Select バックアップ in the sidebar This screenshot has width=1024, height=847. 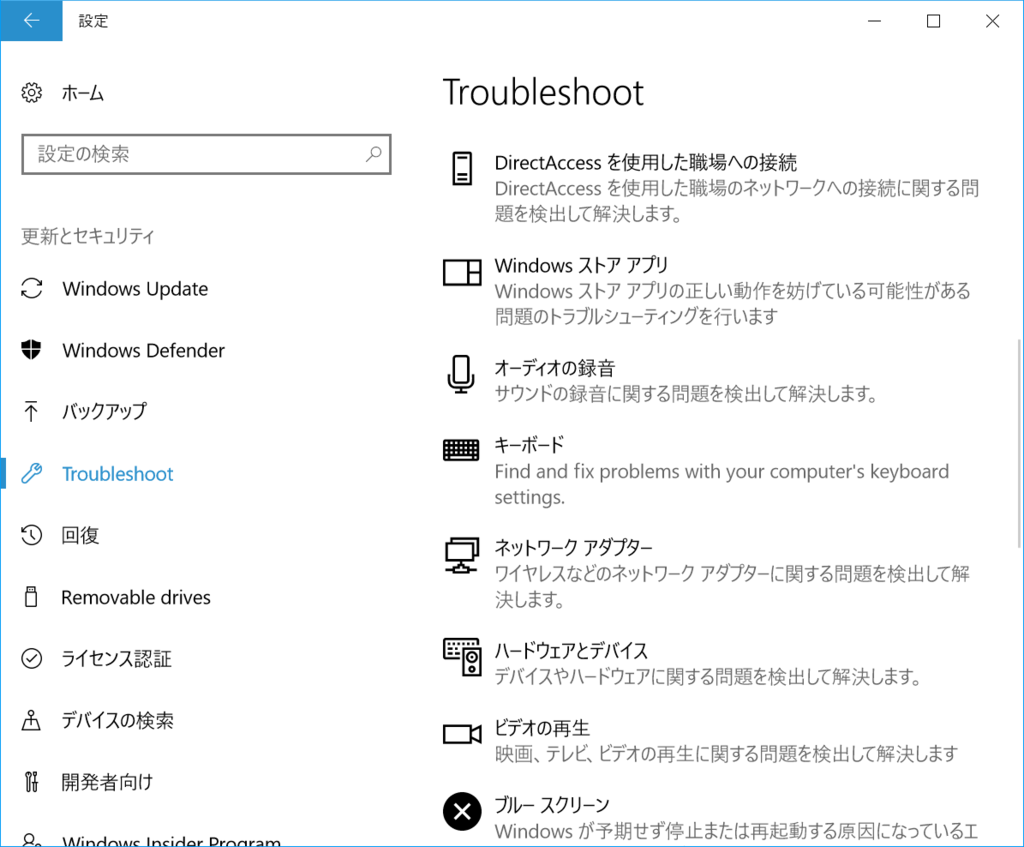click(x=104, y=411)
